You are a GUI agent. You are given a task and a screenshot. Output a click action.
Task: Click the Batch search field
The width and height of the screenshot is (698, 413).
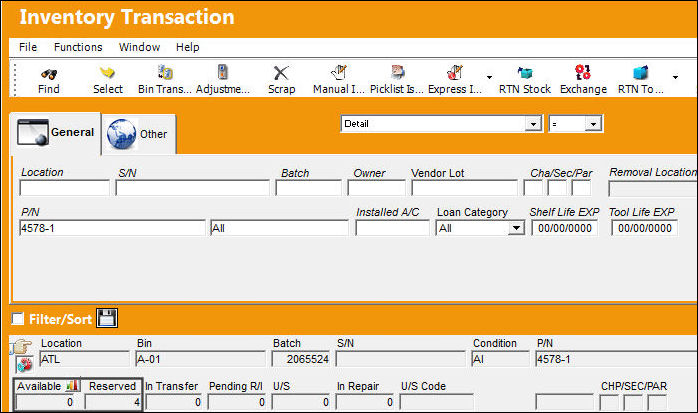pos(308,188)
